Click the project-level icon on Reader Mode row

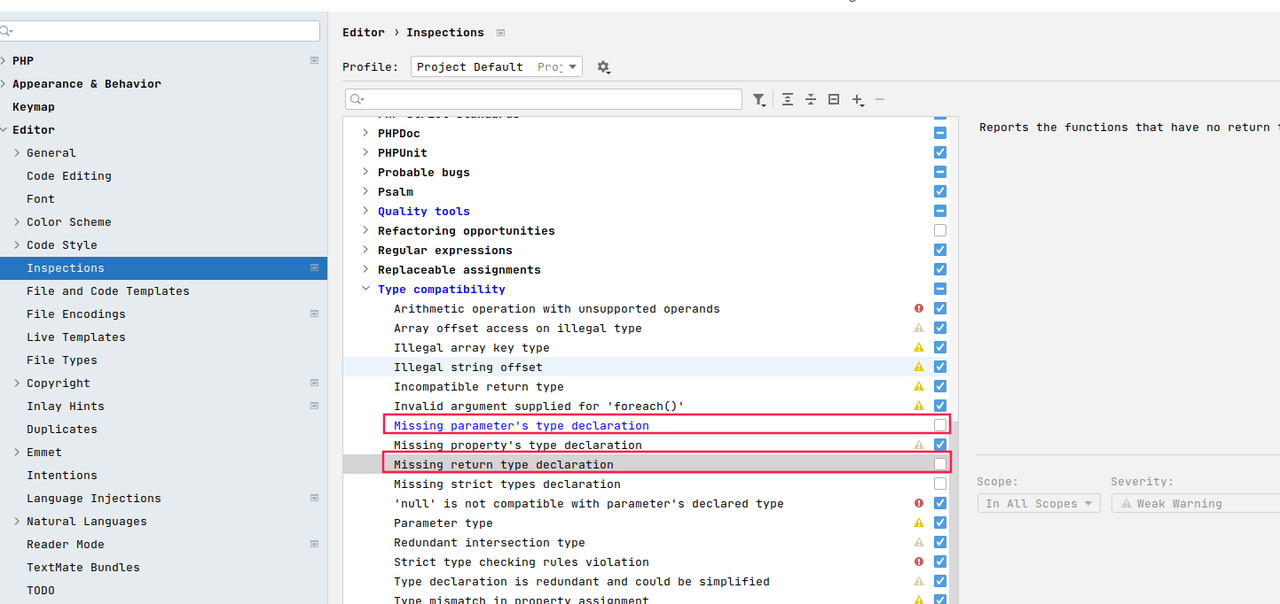click(x=314, y=544)
